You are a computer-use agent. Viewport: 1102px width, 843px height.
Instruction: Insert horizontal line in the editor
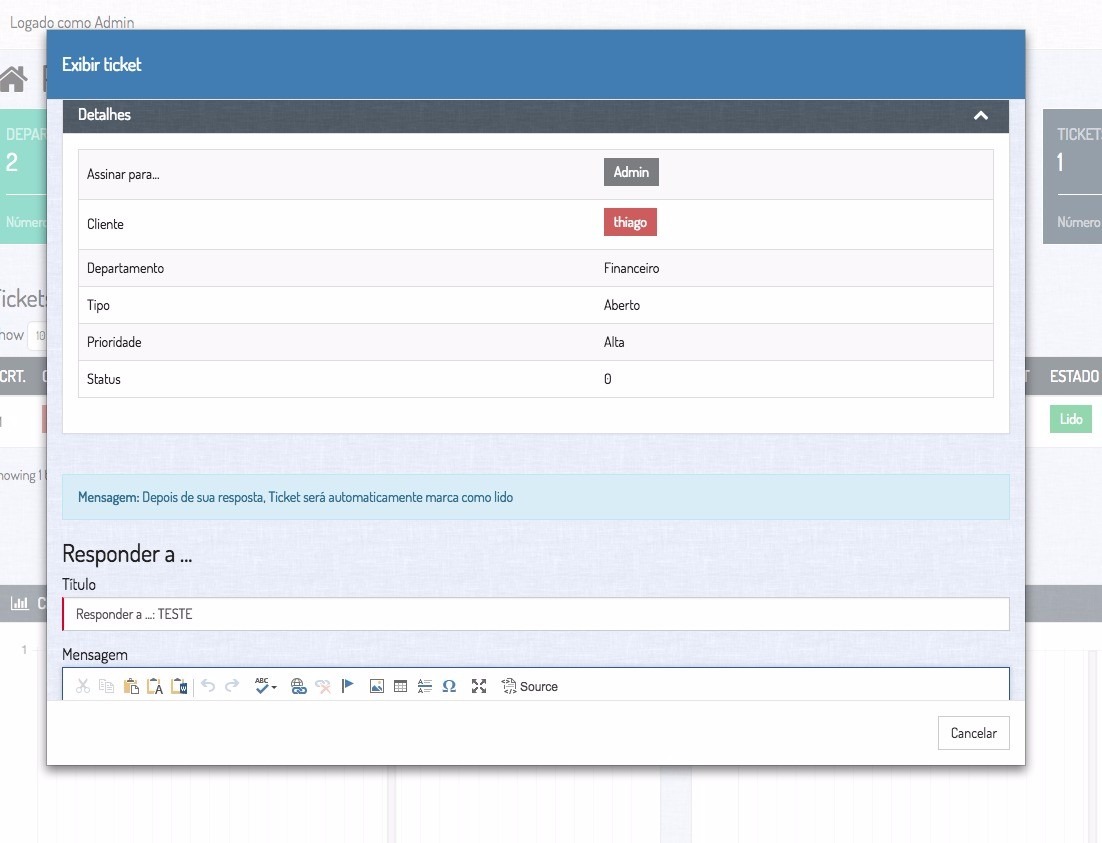pyautogui.click(x=425, y=686)
